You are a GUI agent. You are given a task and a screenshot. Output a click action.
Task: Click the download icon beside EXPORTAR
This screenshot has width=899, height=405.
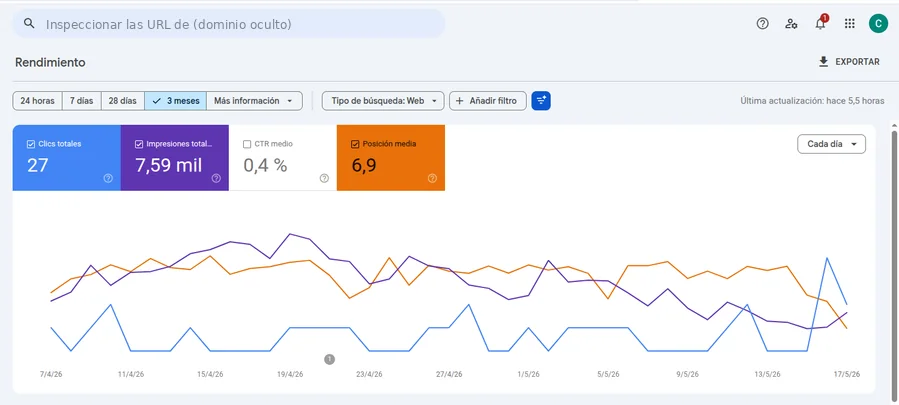coord(824,62)
